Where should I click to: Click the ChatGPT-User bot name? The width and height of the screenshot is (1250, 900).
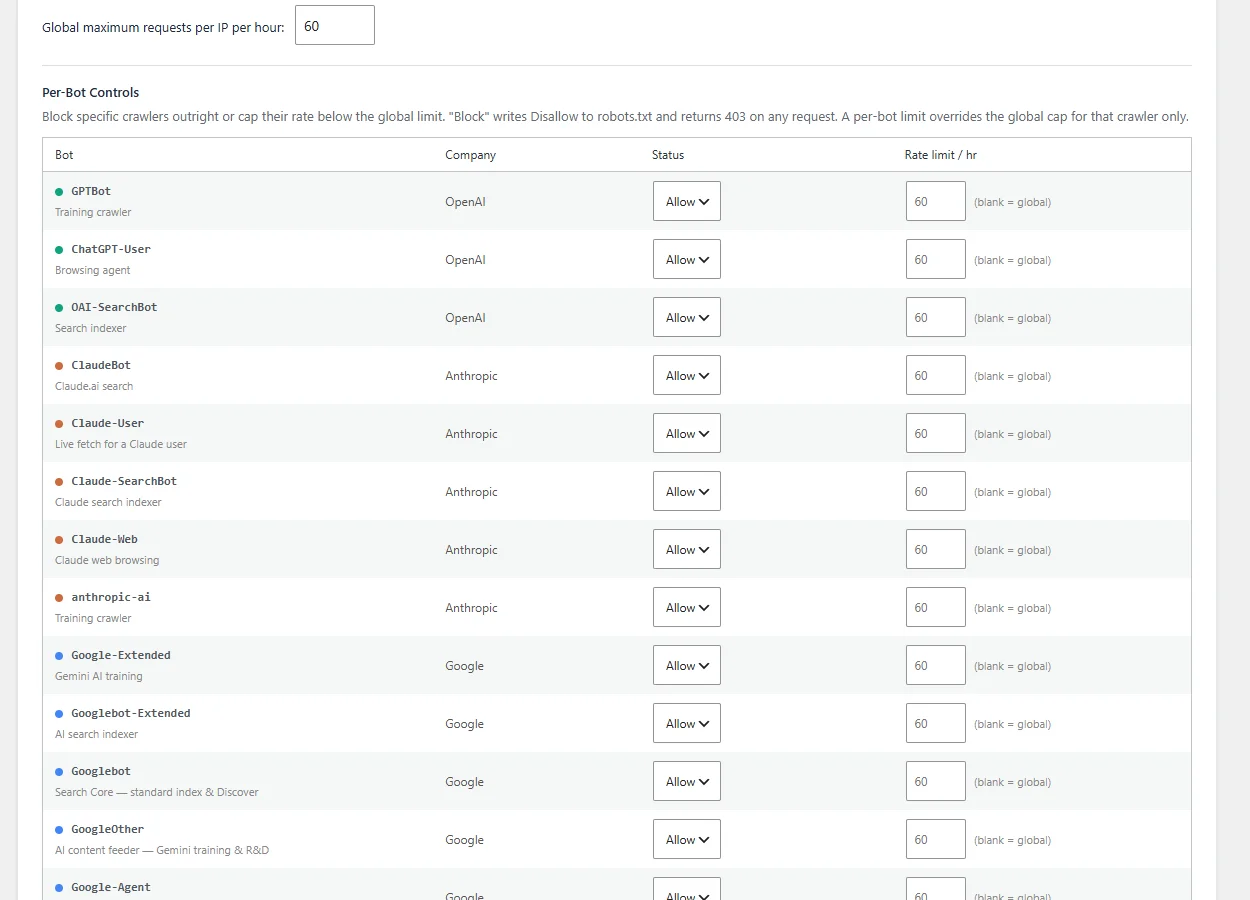111,249
